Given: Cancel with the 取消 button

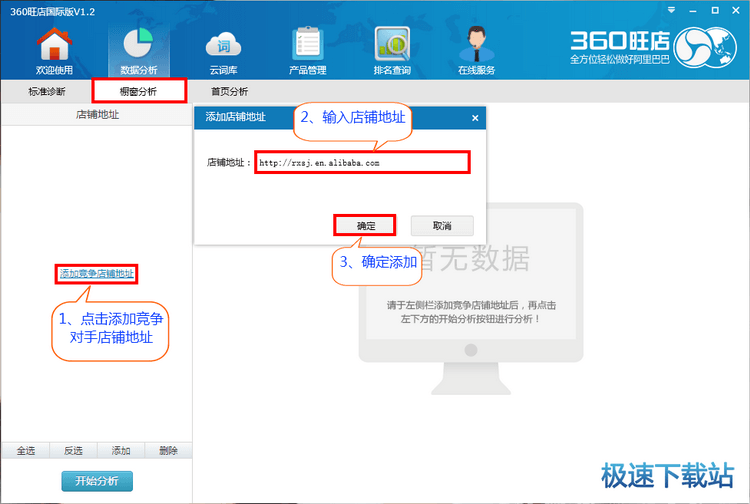Looking at the screenshot, I should coord(442,225).
